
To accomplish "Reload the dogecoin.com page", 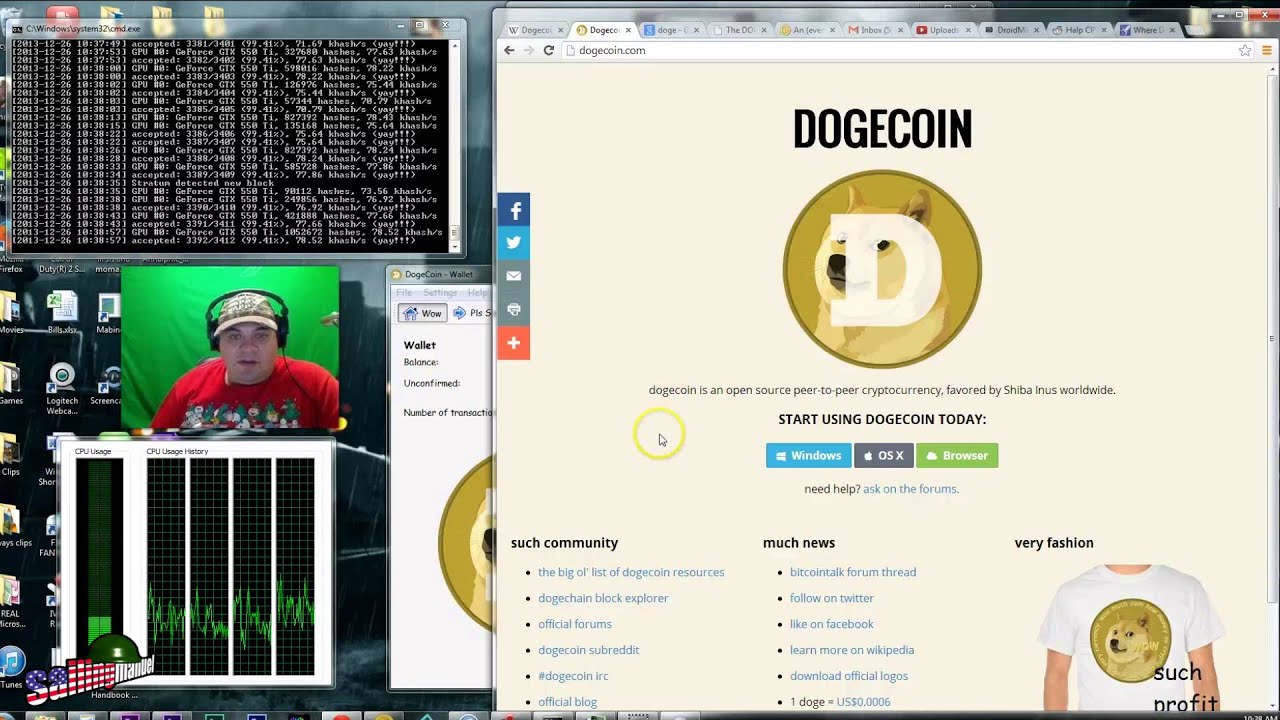I will pyautogui.click(x=548, y=50).
